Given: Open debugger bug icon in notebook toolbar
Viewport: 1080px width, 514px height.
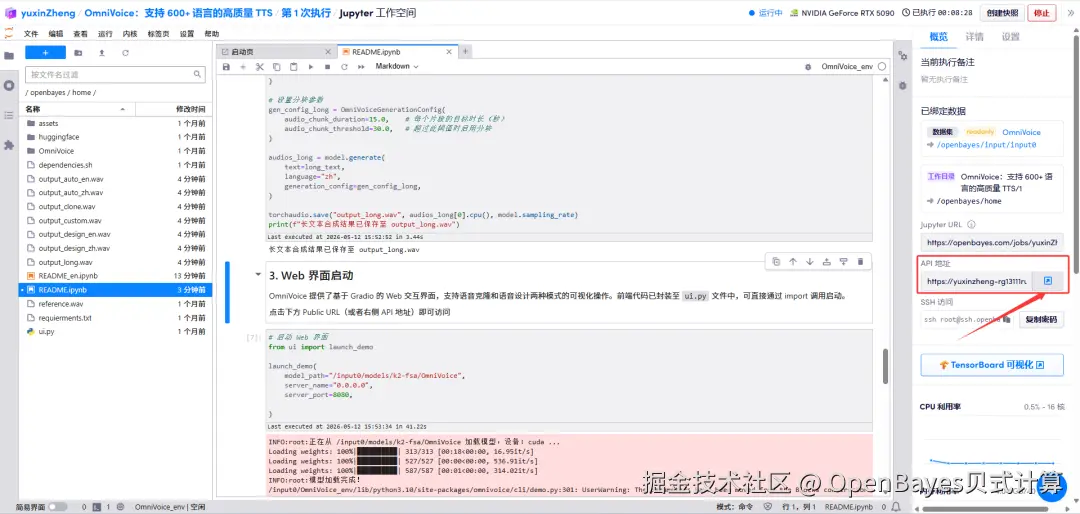Looking at the screenshot, I should point(808,67).
